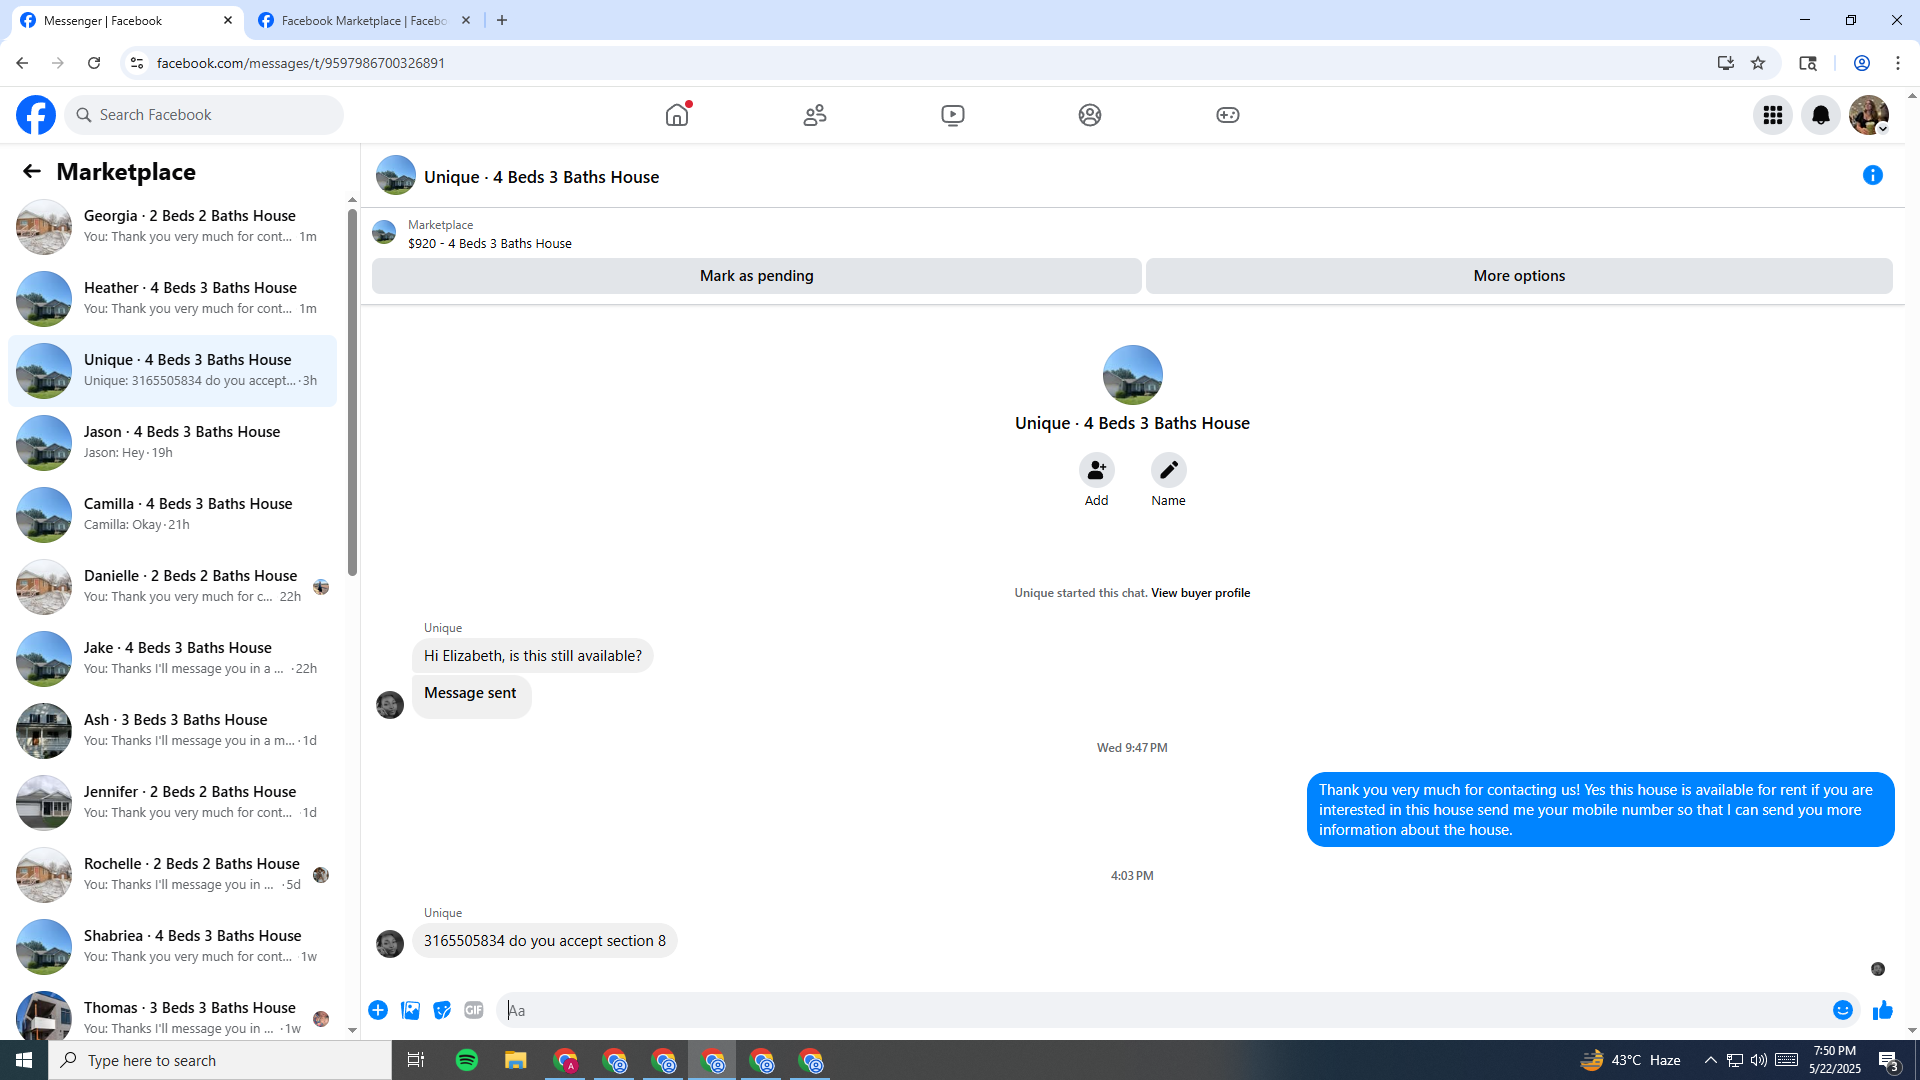The width and height of the screenshot is (1920, 1080).
Task: Open the volume control in system tray
Action: pyautogui.click(x=1759, y=1060)
